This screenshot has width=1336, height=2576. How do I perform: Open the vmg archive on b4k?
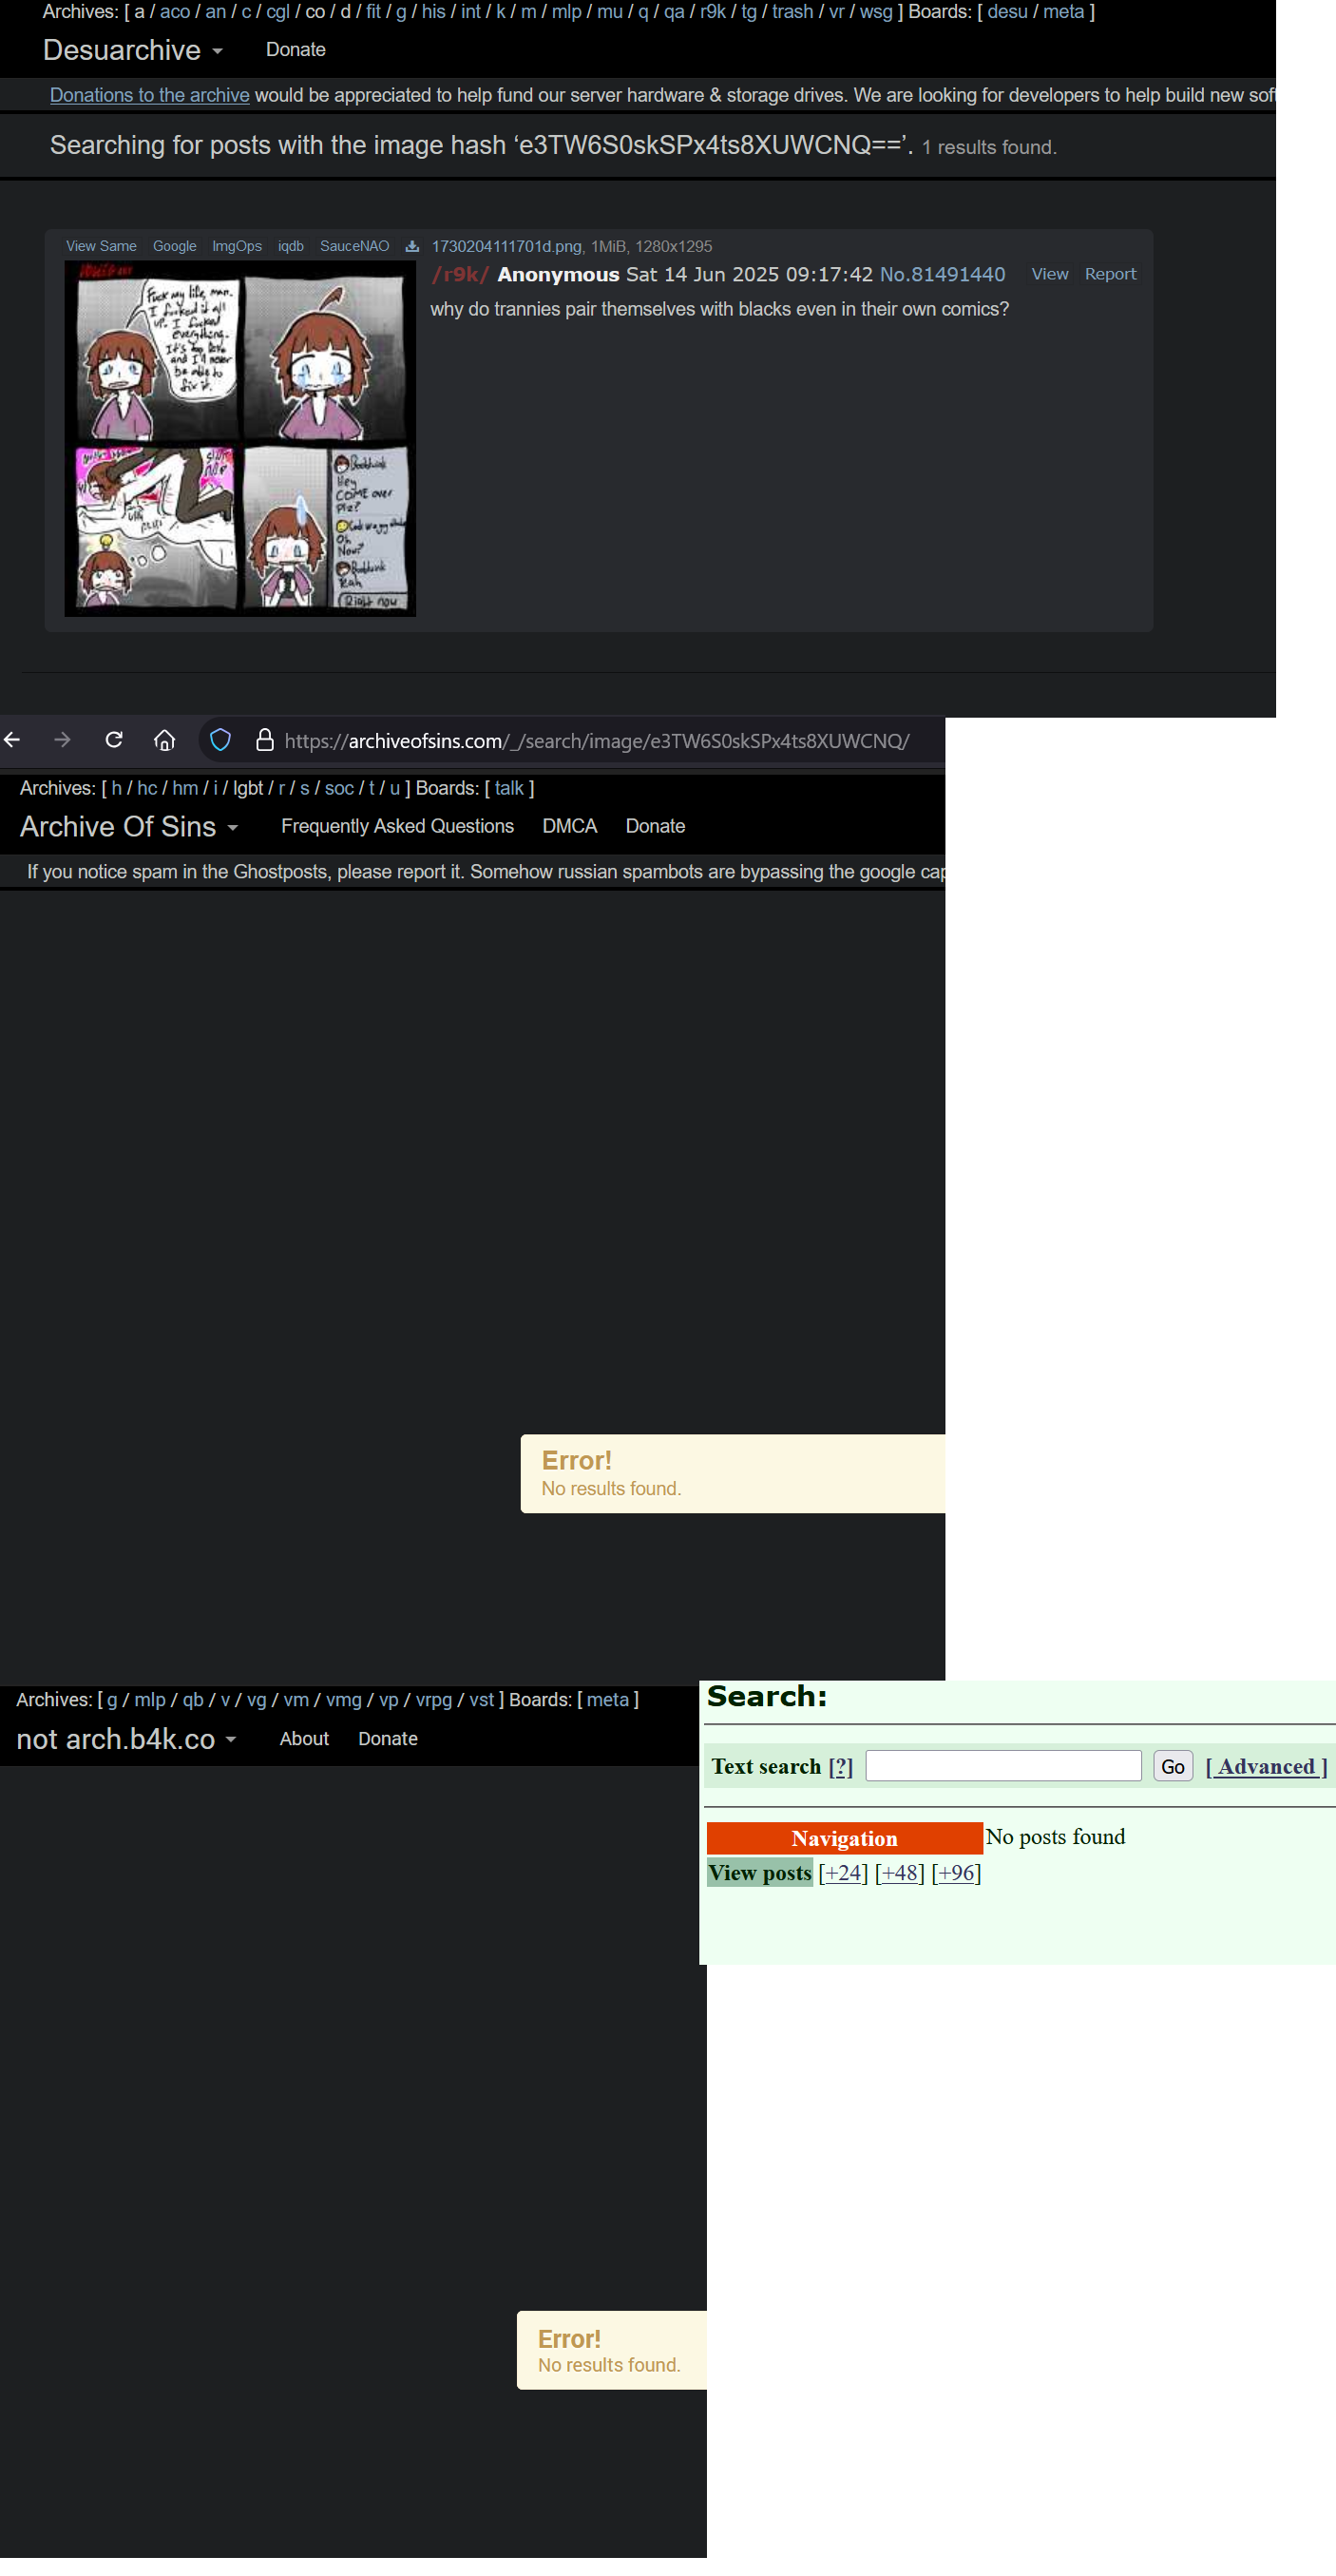coord(344,1700)
